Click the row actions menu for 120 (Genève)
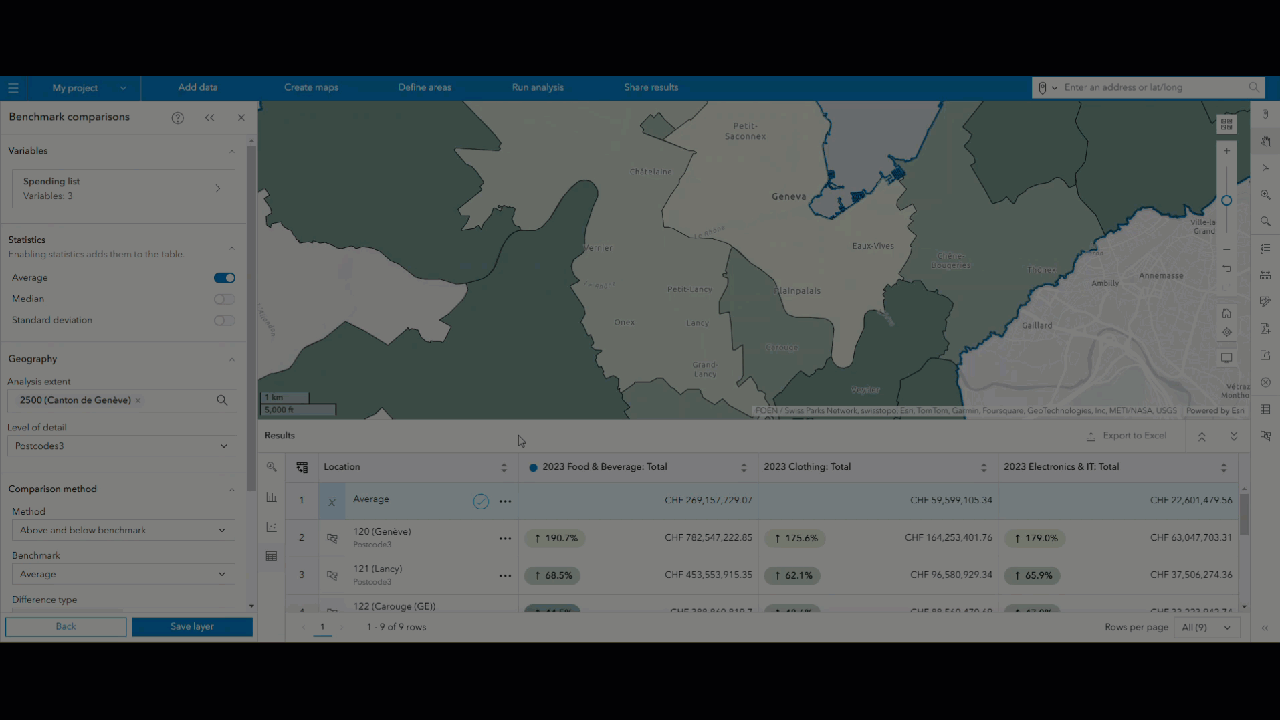The width and height of the screenshot is (1280, 720). coord(505,538)
